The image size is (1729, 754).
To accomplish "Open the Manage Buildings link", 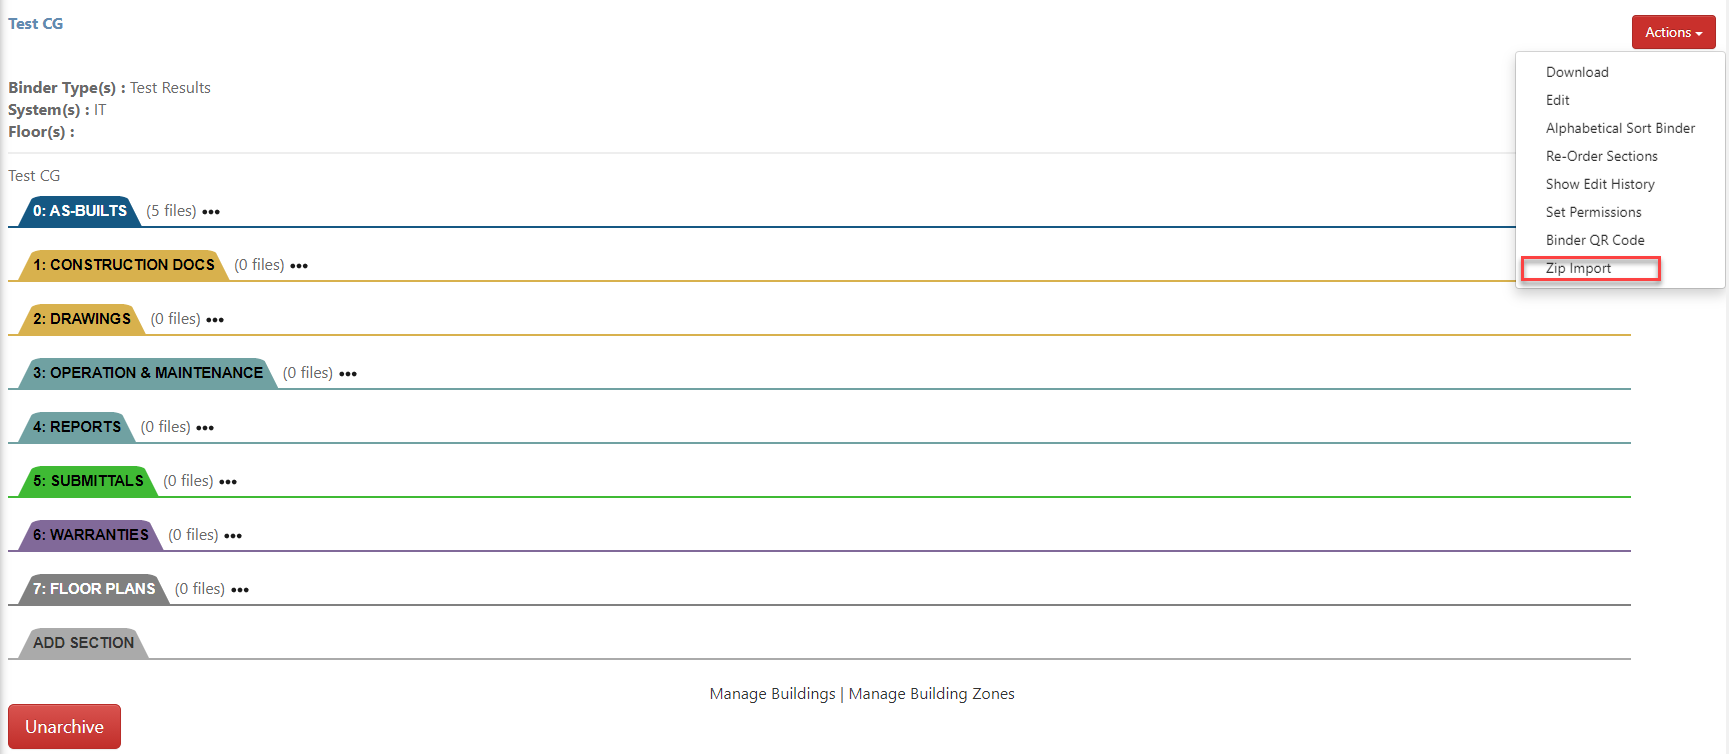I will coord(772,694).
